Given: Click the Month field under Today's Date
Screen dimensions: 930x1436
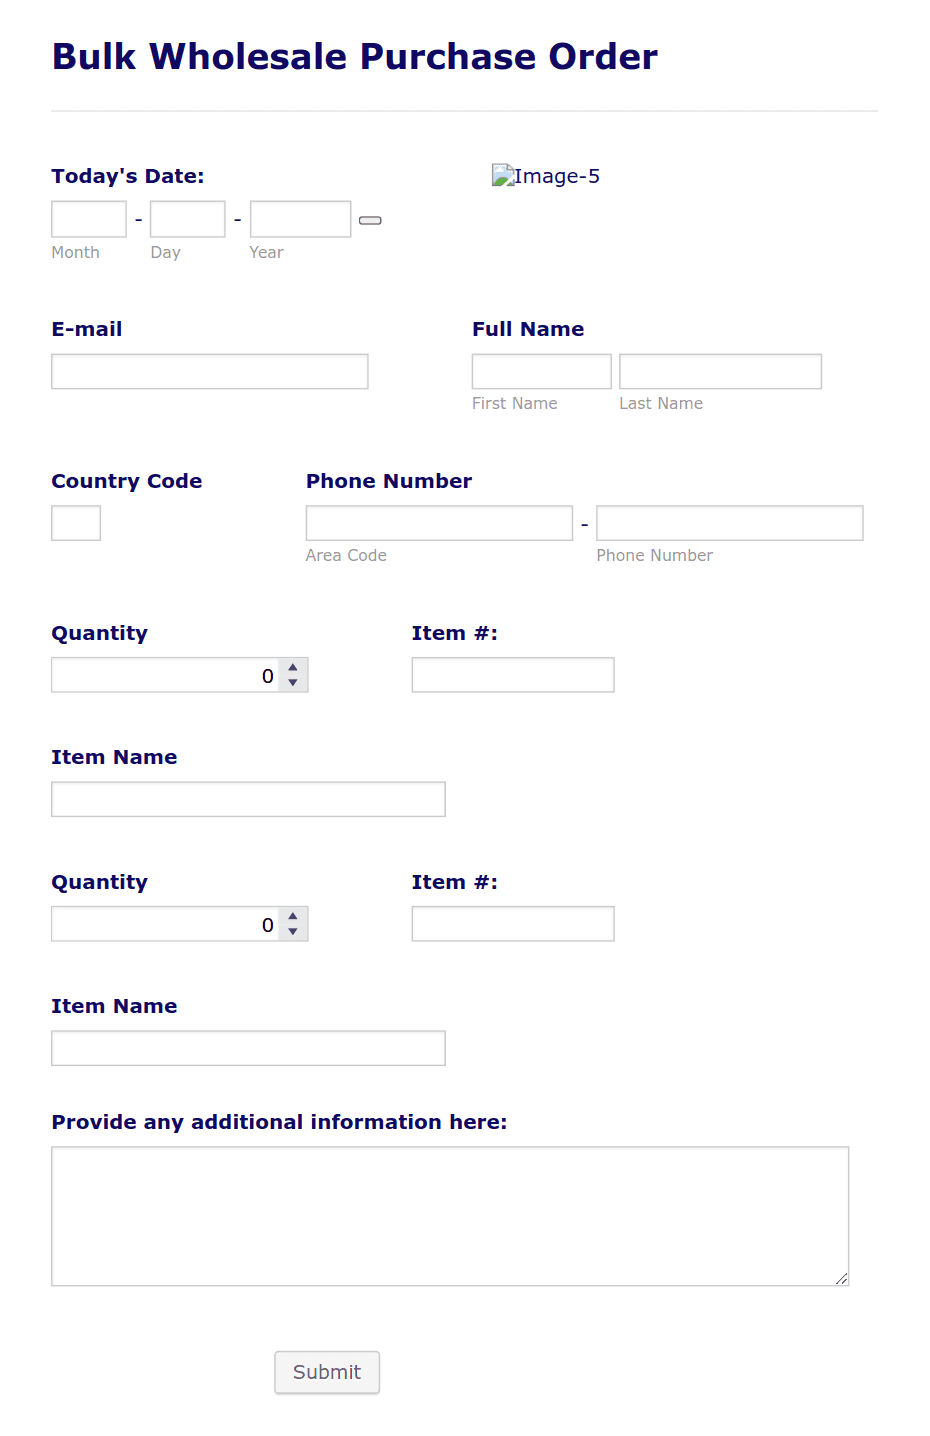Looking at the screenshot, I should (88, 218).
